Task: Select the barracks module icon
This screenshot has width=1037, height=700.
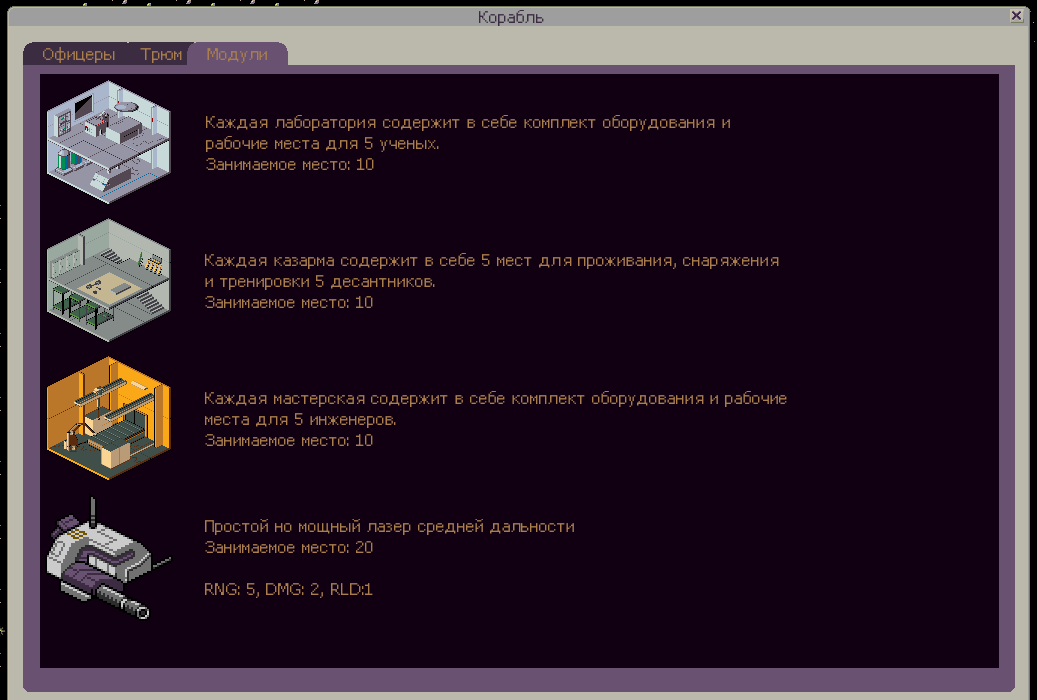Action: click(108, 280)
